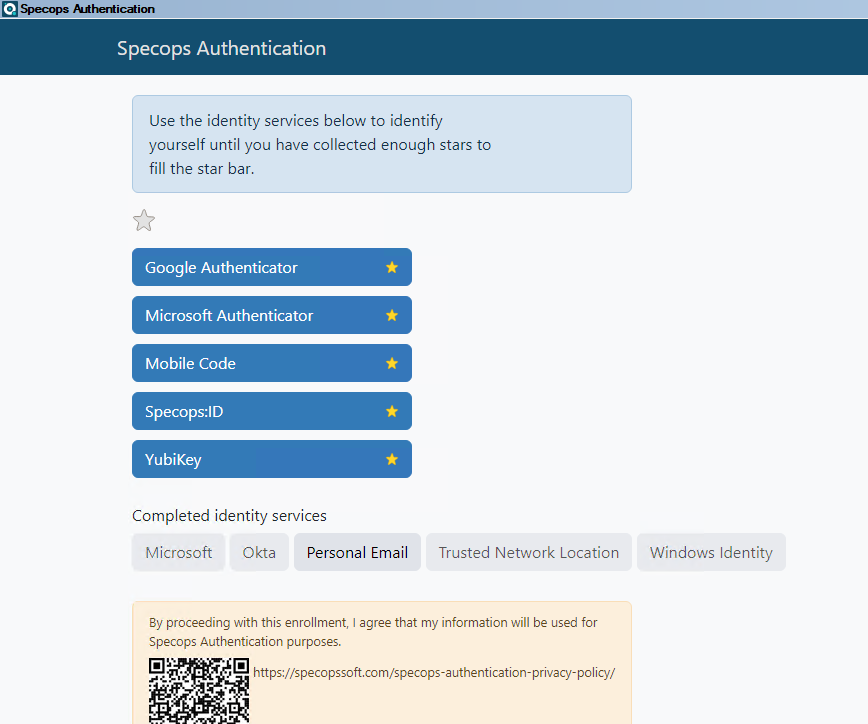Click the star on the Specops:ID button

390,411
